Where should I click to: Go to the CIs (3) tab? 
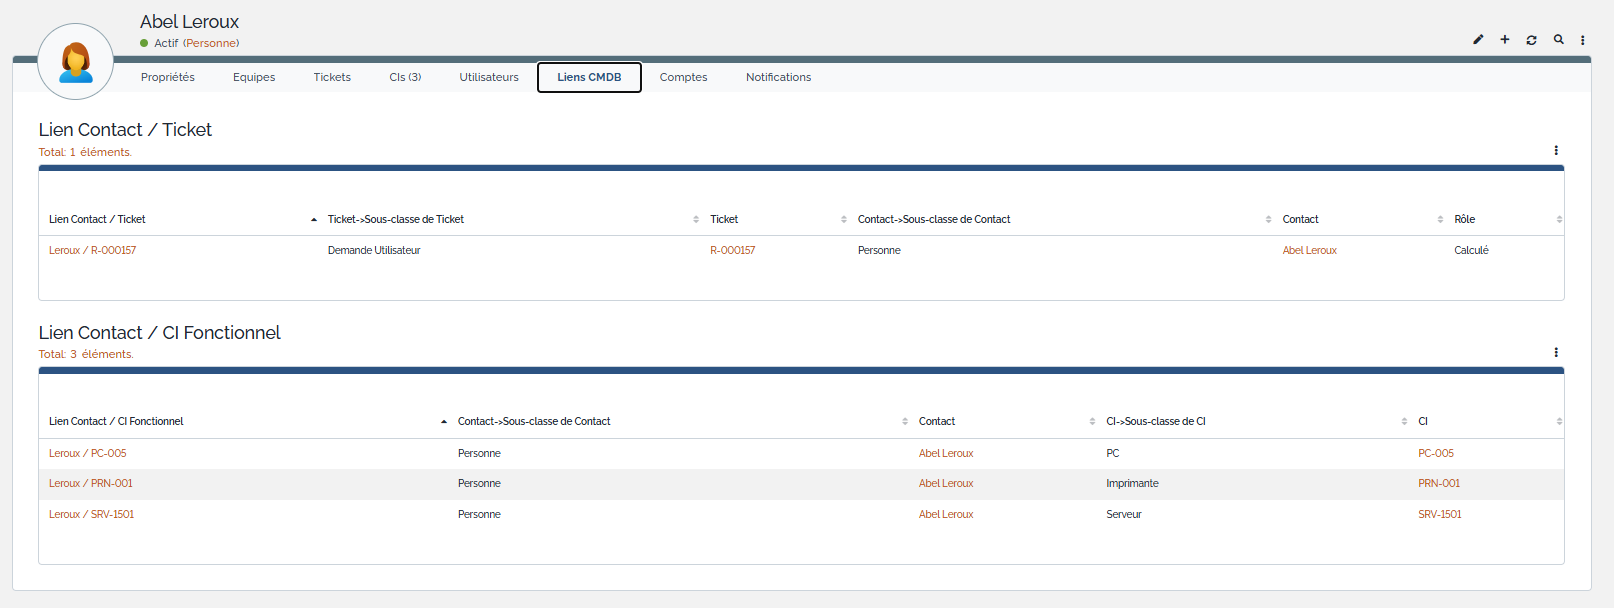405,77
